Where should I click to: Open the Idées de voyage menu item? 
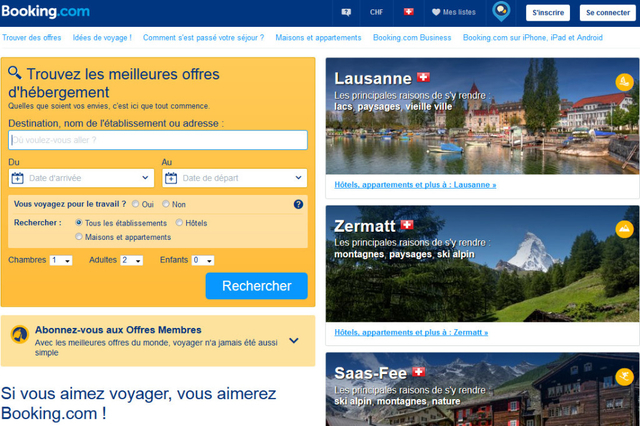pyautogui.click(x=102, y=38)
